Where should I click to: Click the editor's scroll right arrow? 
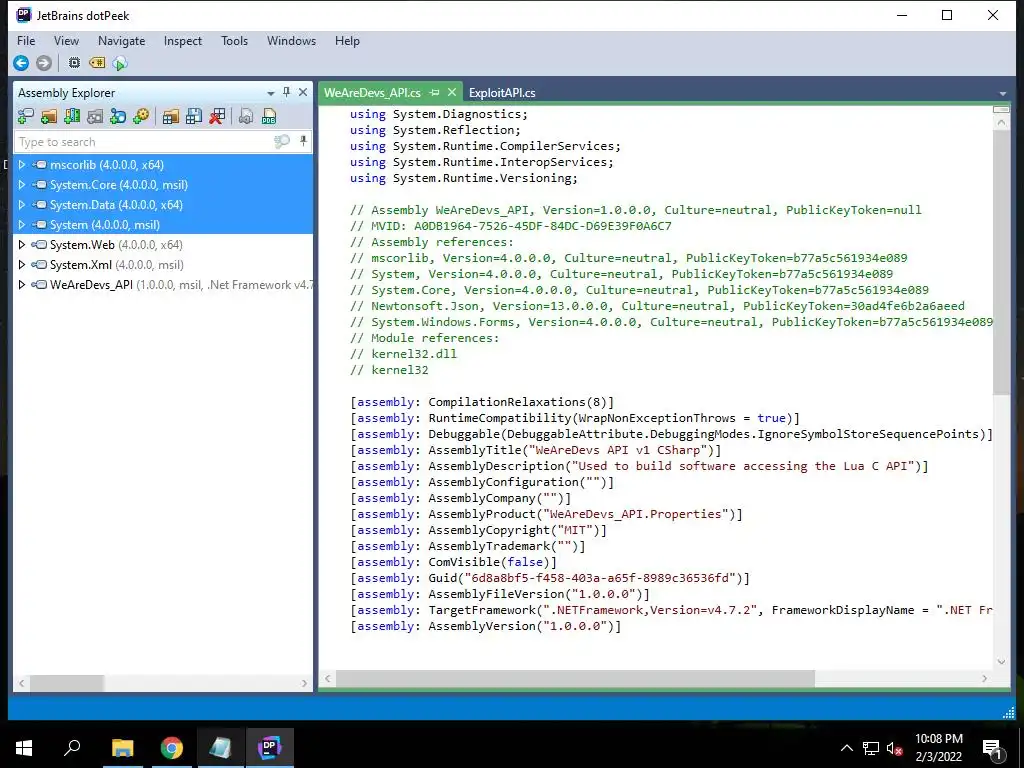[x=985, y=679]
